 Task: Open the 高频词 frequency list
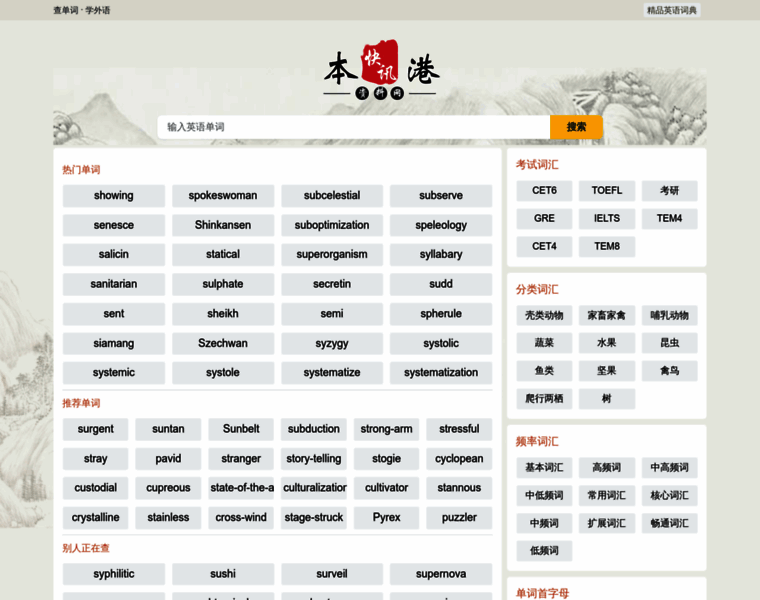[607, 468]
